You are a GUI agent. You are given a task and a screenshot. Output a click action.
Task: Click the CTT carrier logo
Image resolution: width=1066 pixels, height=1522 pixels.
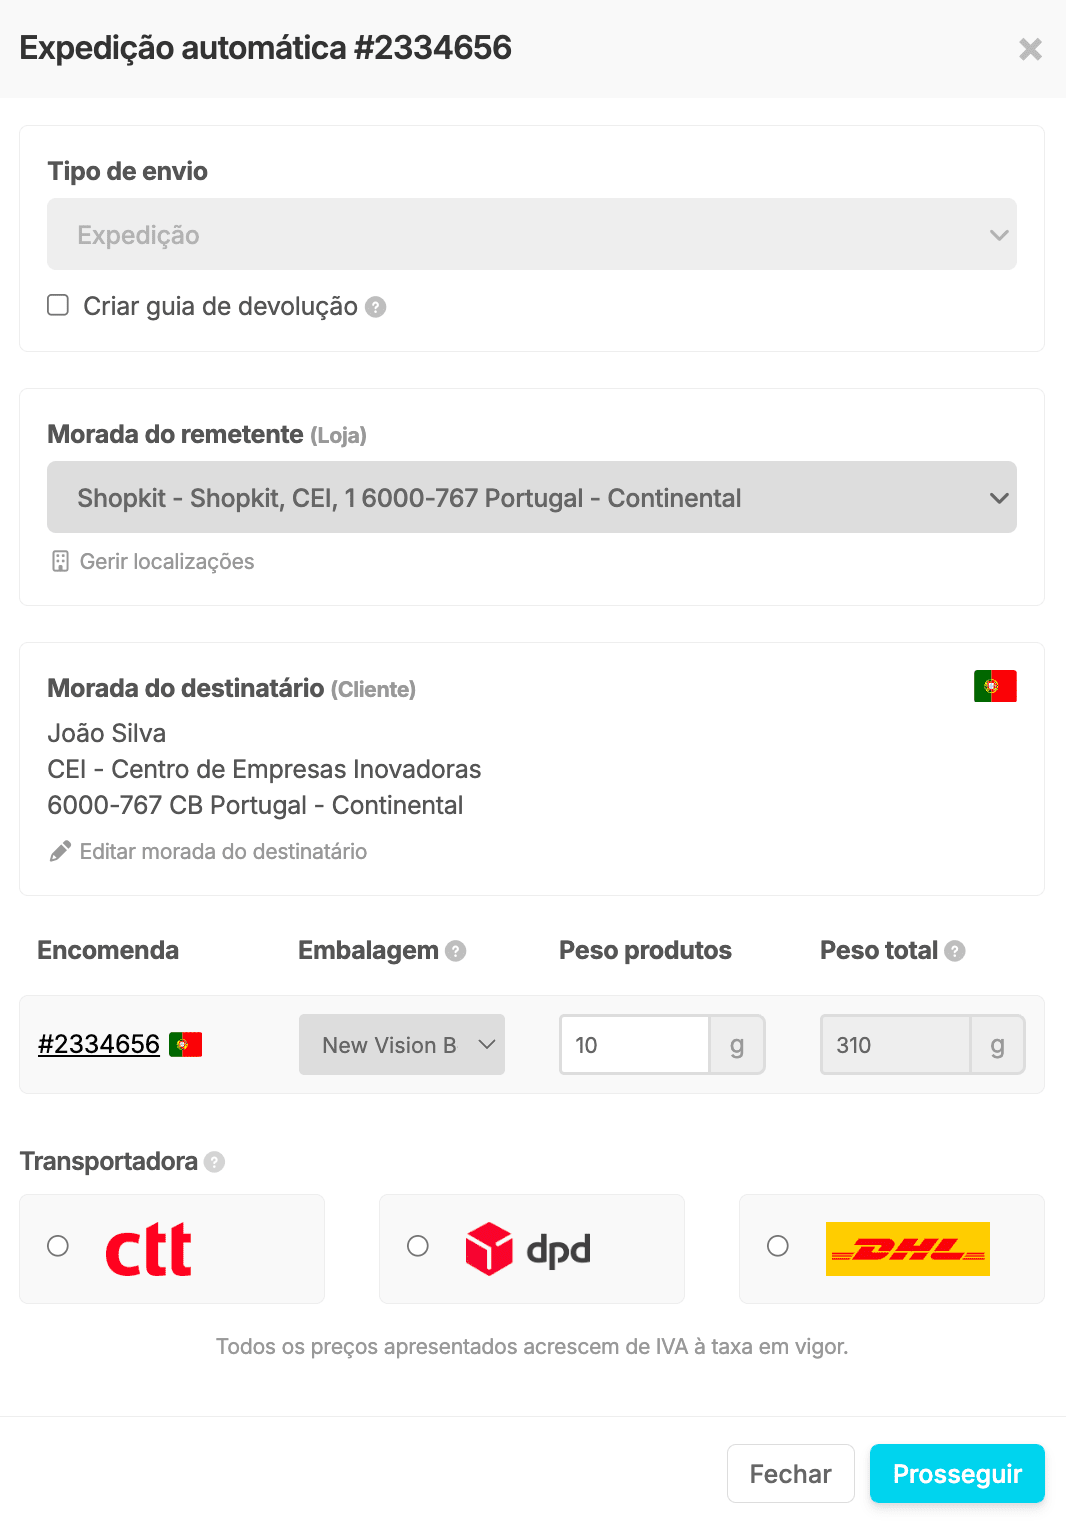tap(148, 1249)
